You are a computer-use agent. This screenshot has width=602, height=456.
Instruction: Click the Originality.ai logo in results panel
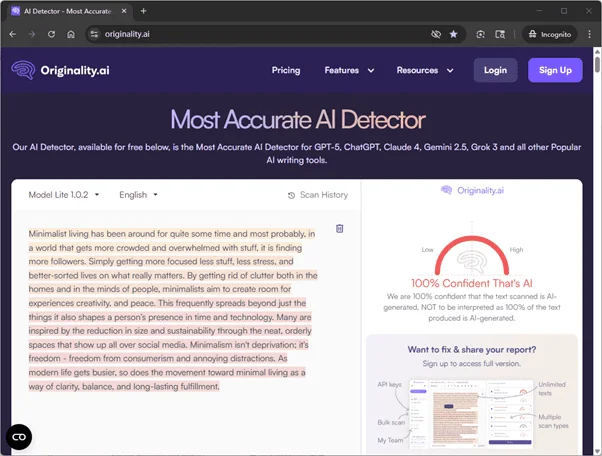pos(472,190)
